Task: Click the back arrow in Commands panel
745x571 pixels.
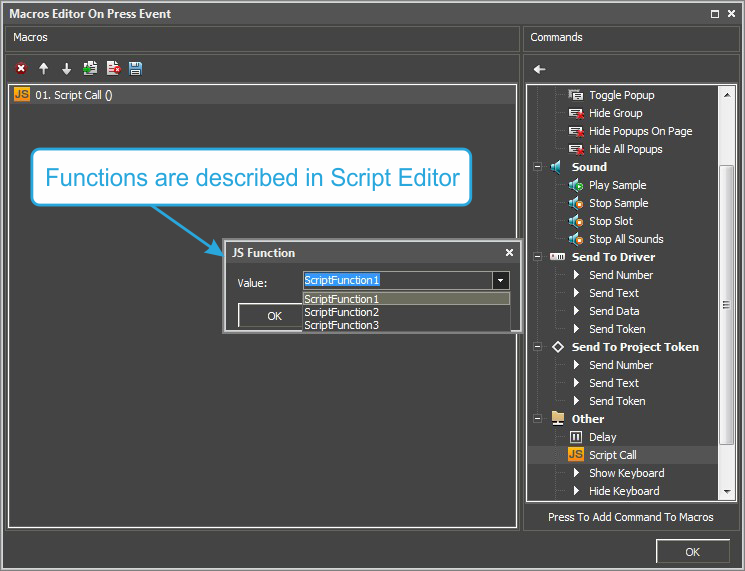Action: click(x=540, y=69)
